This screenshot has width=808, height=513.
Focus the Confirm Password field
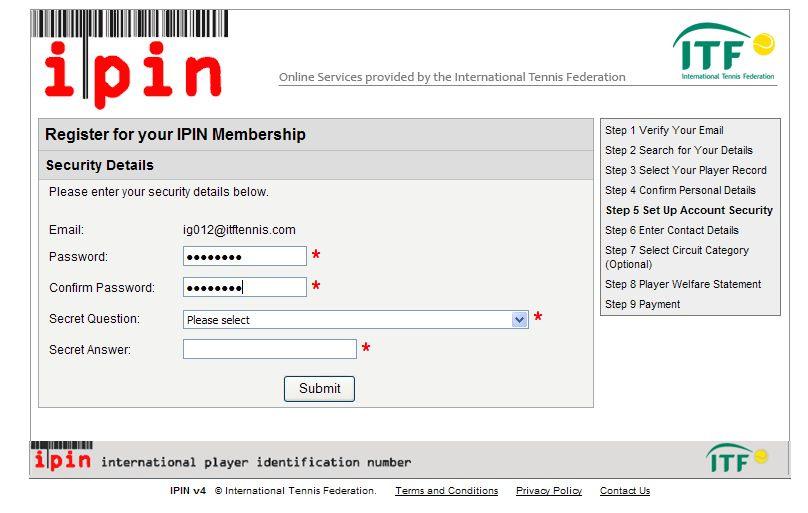tap(245, 287)
